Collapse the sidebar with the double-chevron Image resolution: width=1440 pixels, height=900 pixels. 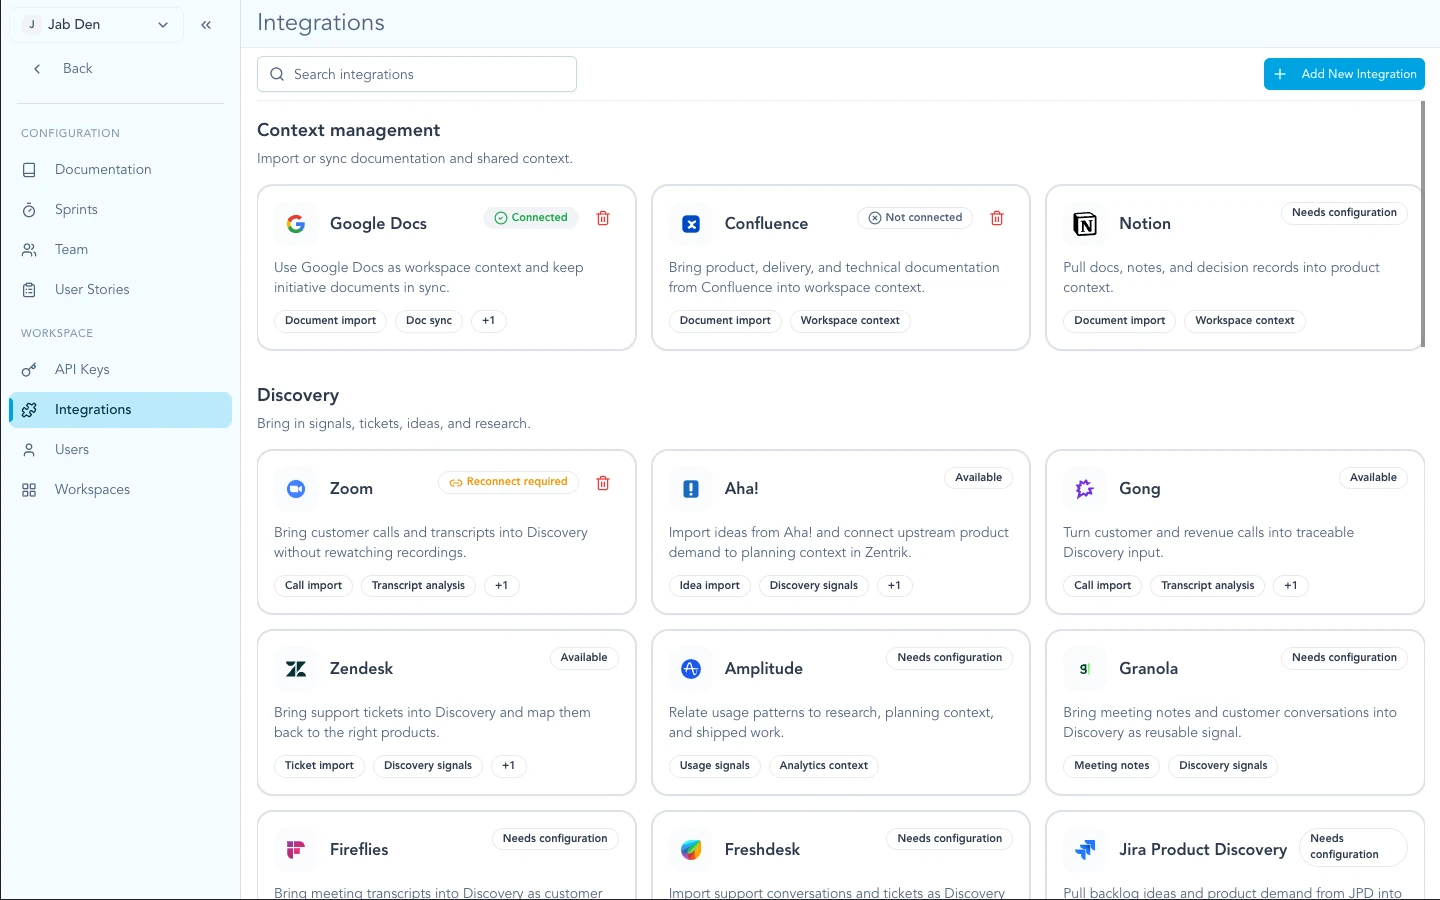pyautogui.click(x=207, y=24)
